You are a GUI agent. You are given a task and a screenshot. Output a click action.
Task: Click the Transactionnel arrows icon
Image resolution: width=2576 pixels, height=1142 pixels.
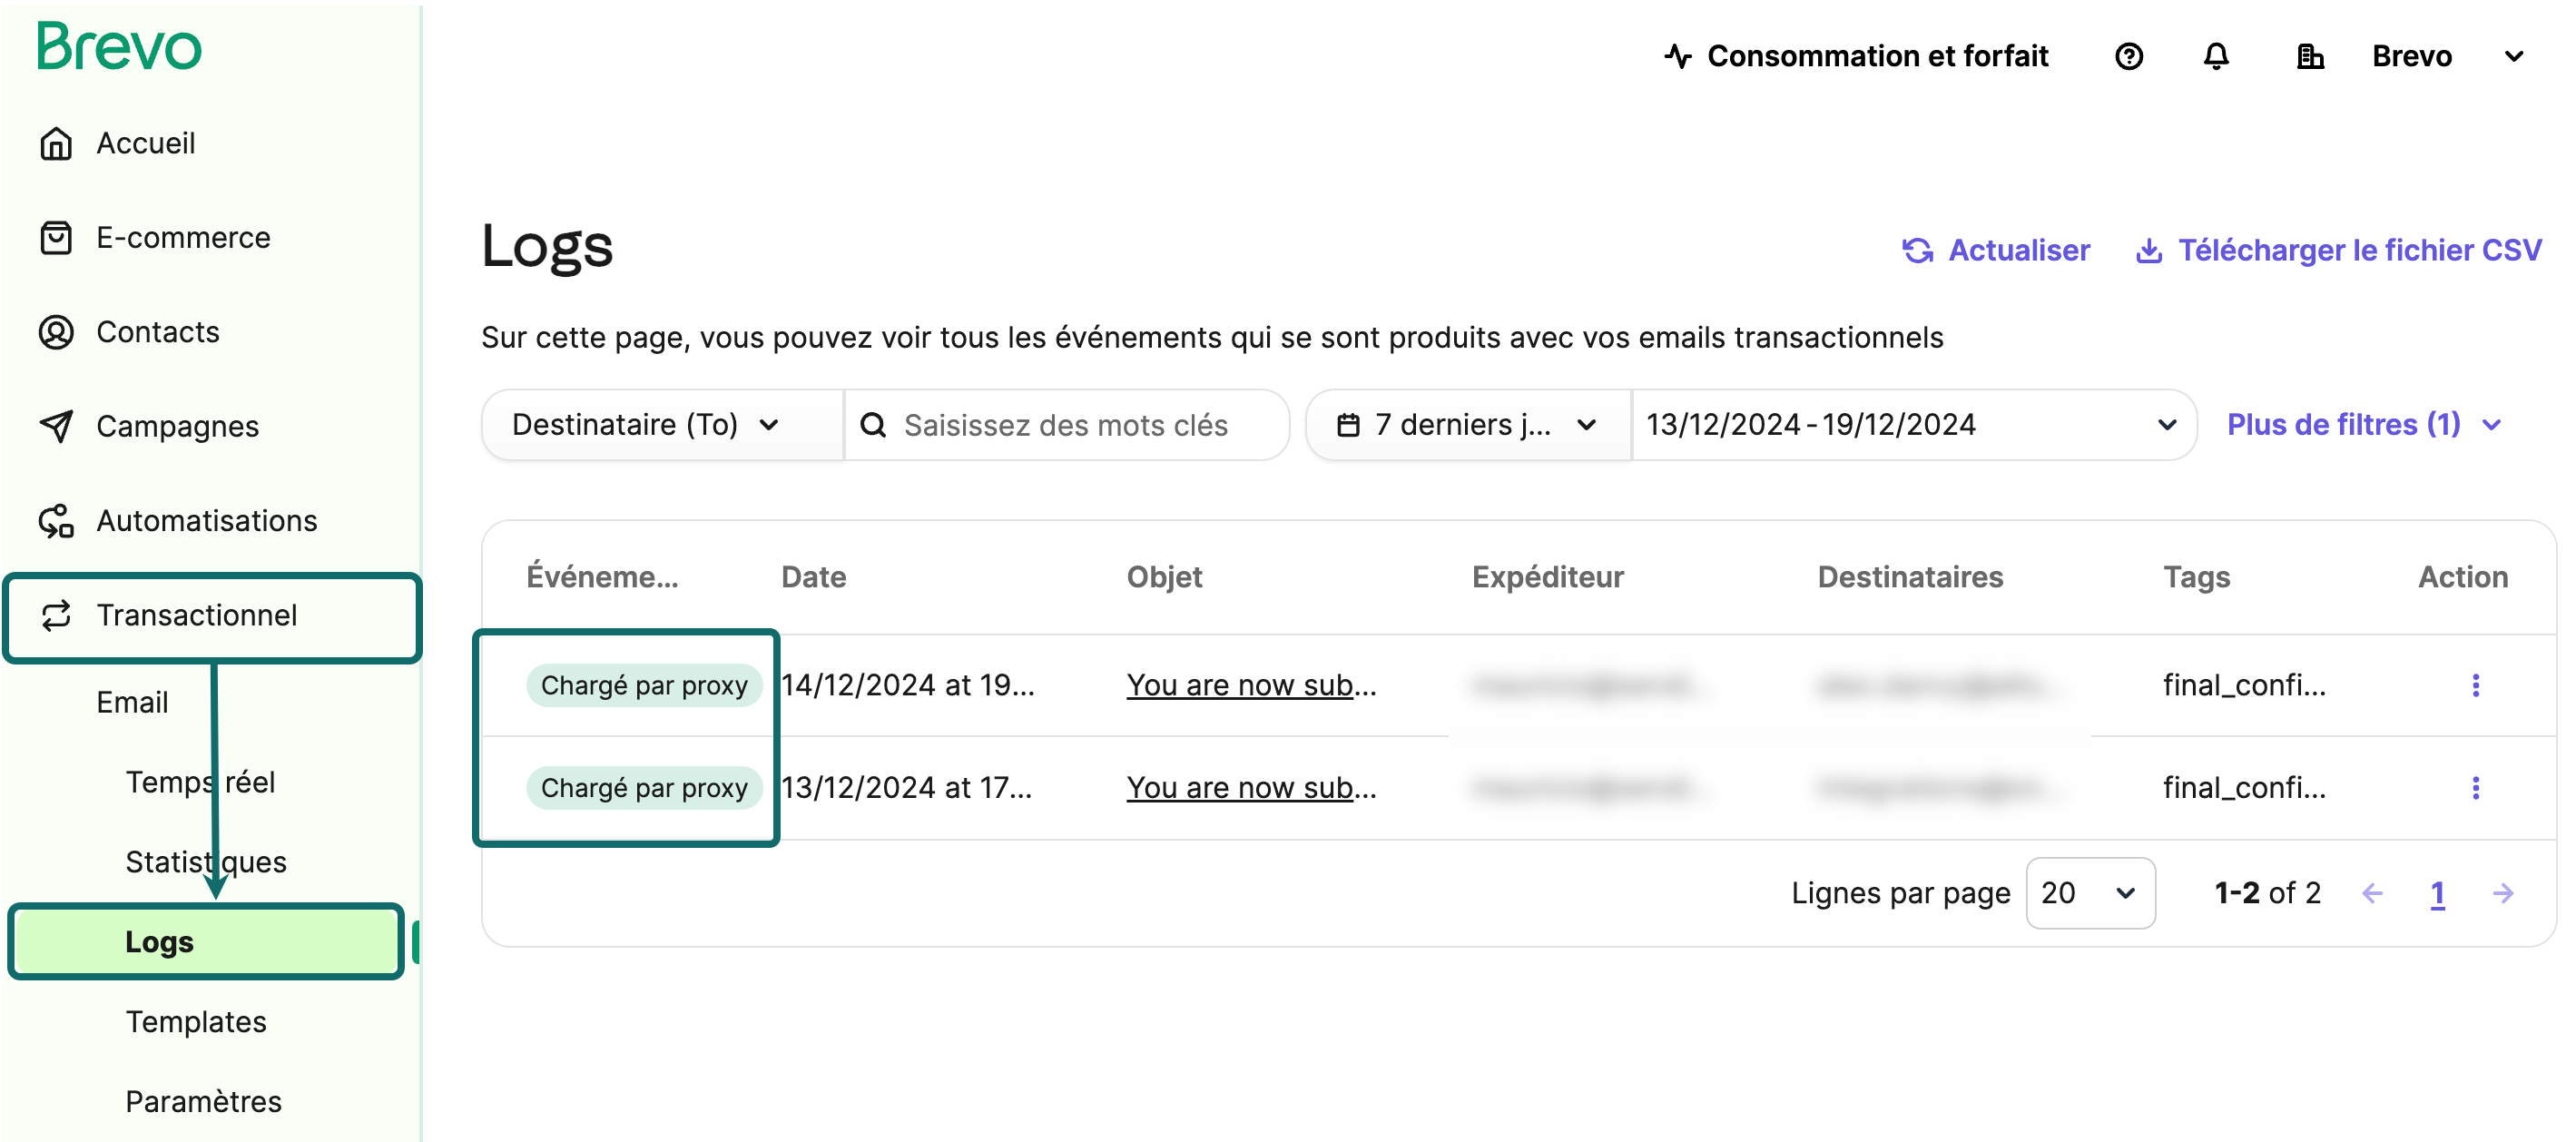(56, 615)
